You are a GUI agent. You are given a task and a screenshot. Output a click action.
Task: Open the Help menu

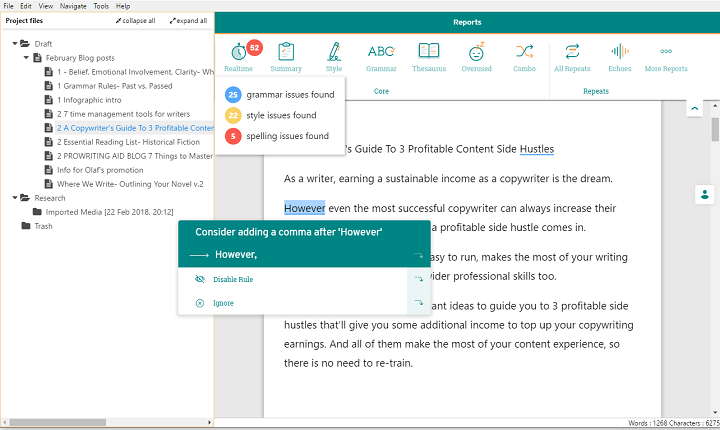pyautogui.click(x=123, y=6)
